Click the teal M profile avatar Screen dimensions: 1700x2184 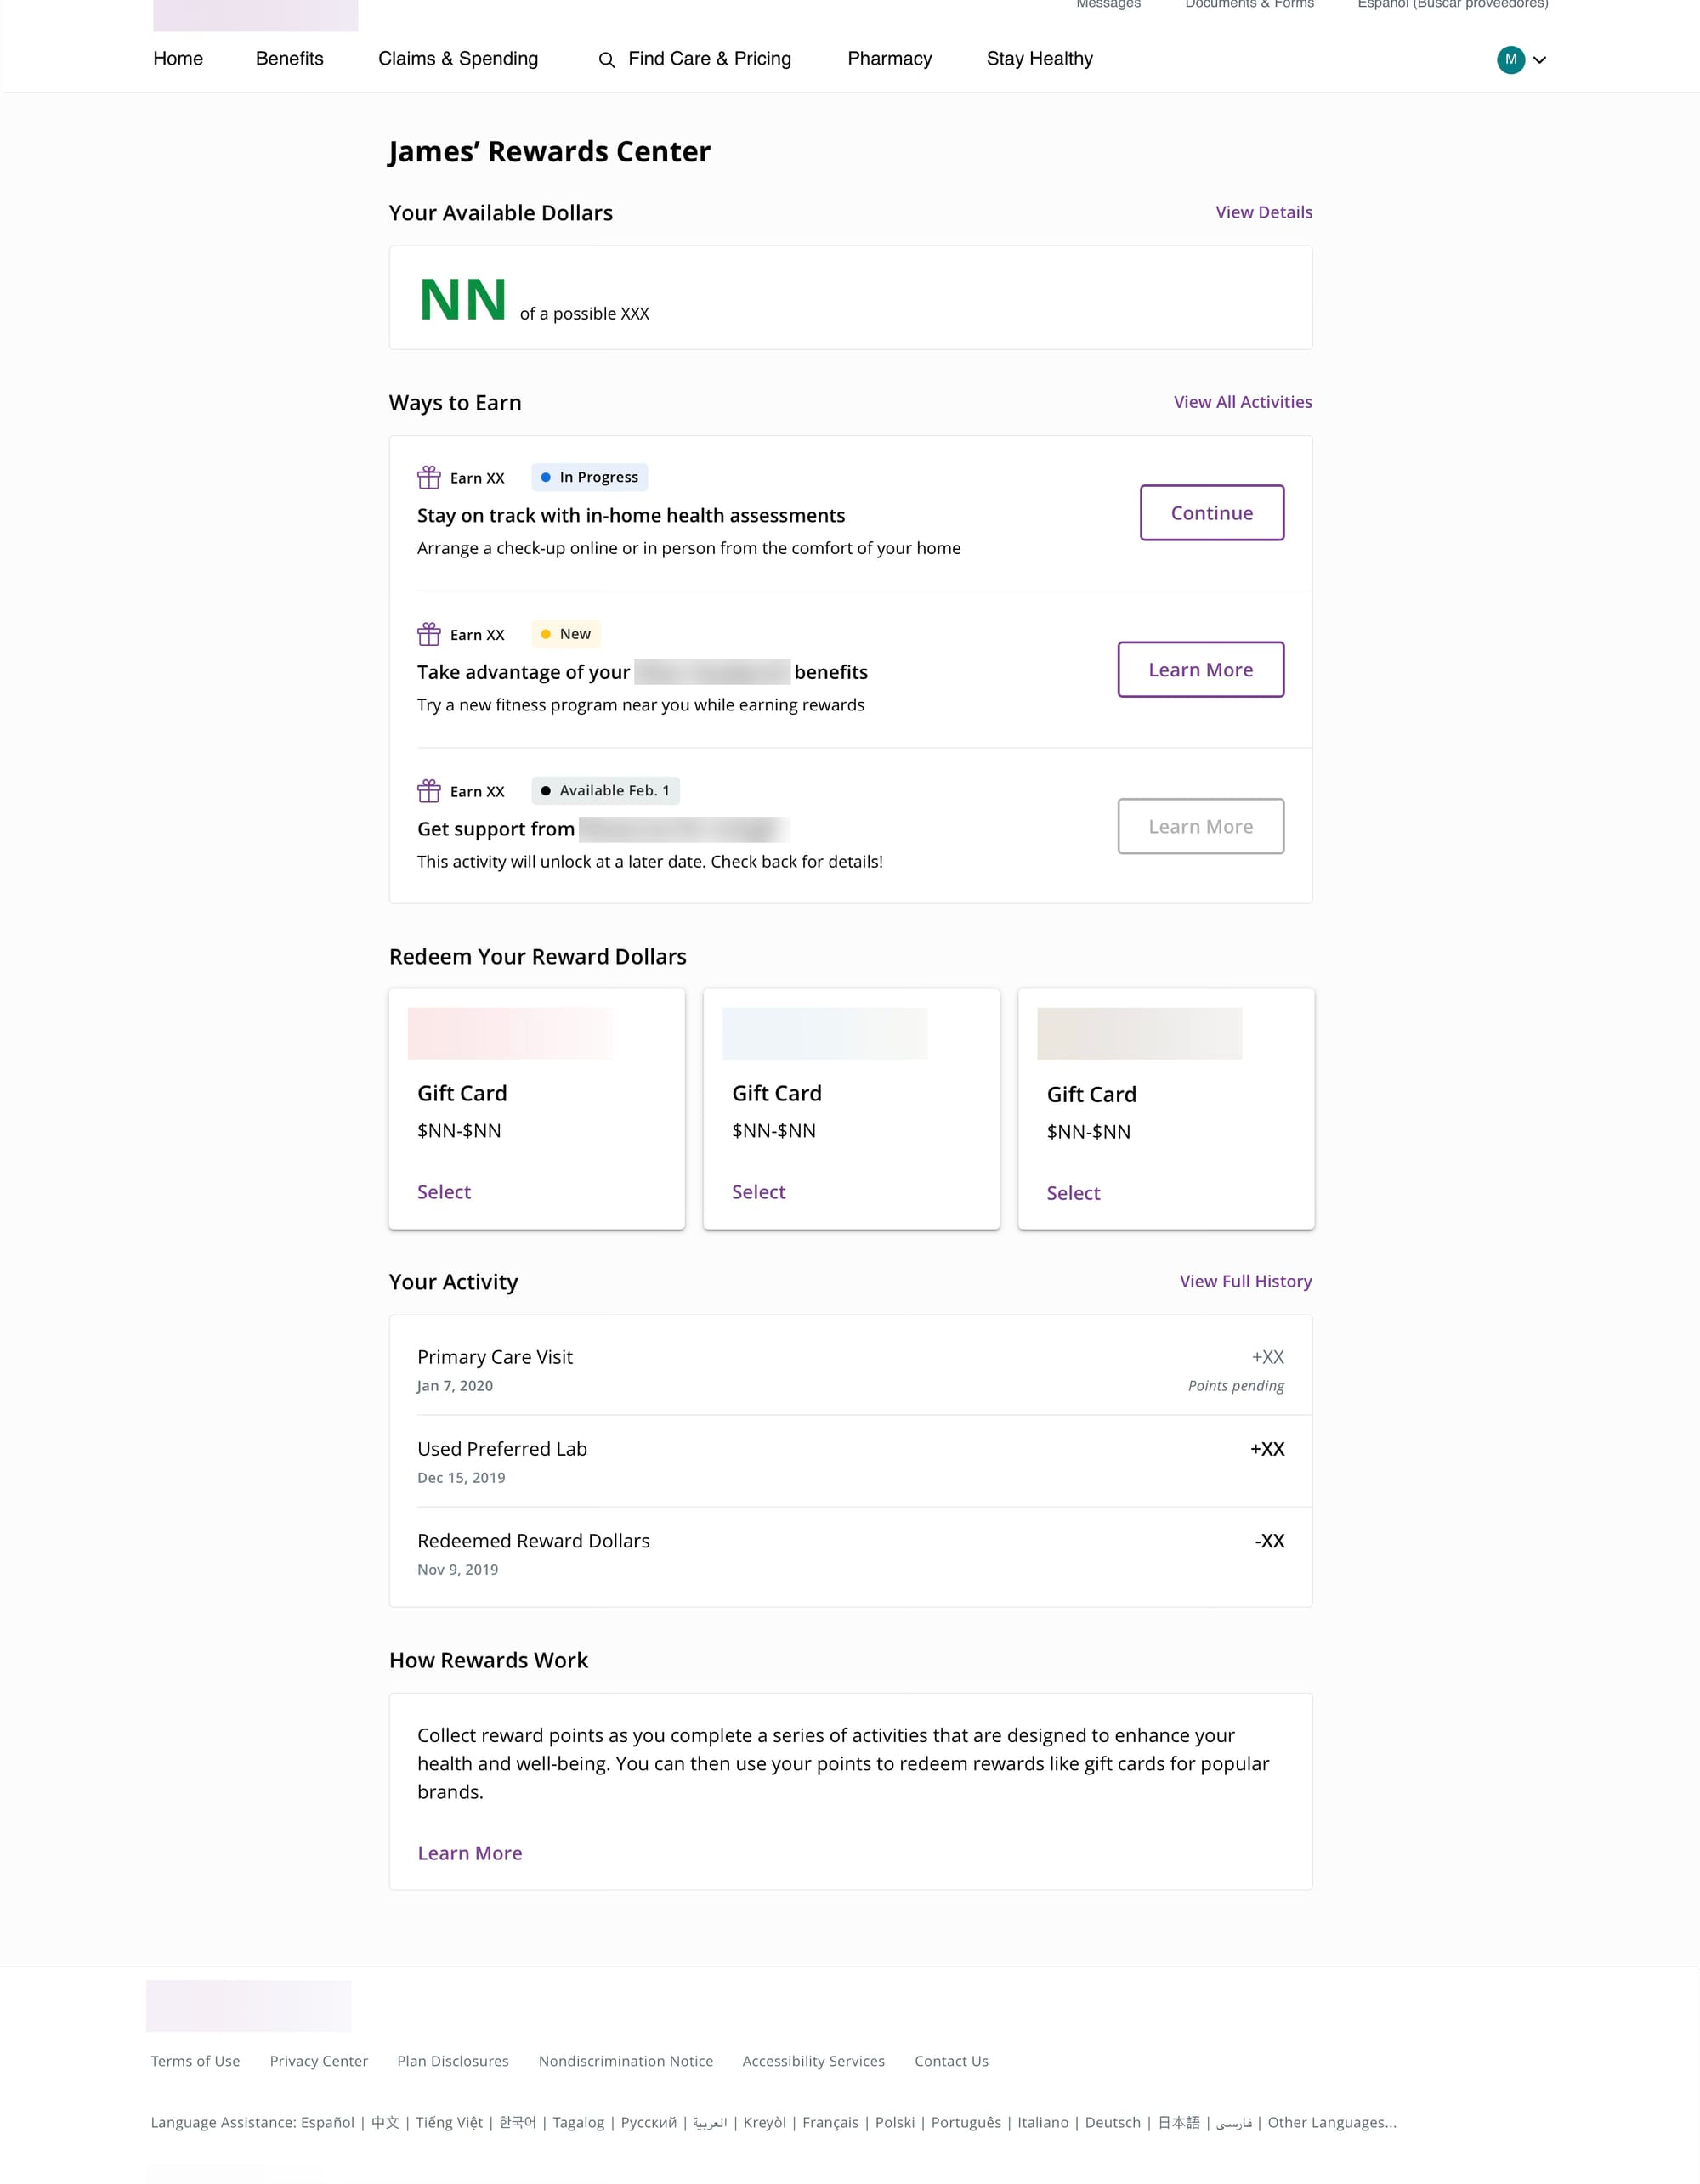pyautogui.click(x=1510, y=59)
